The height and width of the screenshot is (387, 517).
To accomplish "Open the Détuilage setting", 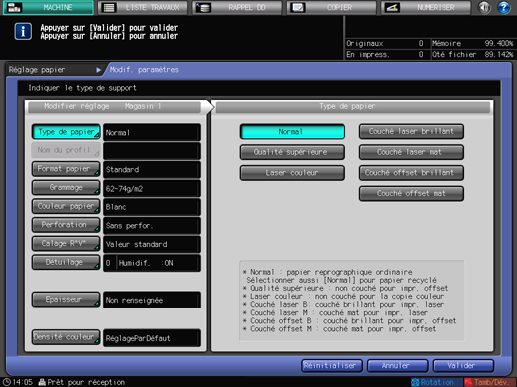I will point(66,262).
